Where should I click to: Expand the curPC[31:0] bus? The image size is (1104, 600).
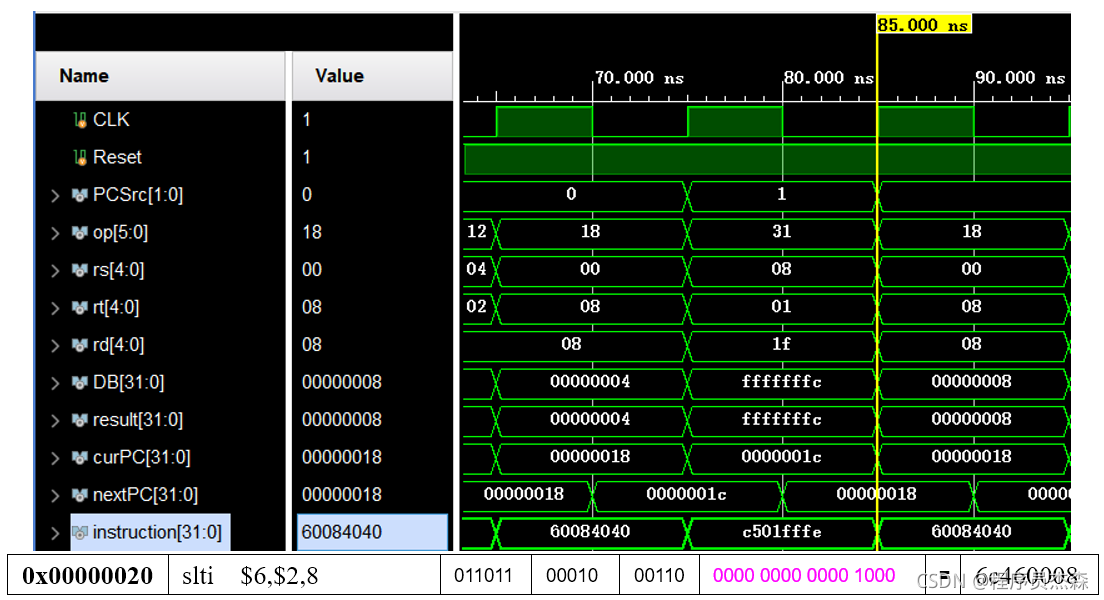[x=55, y=458]
